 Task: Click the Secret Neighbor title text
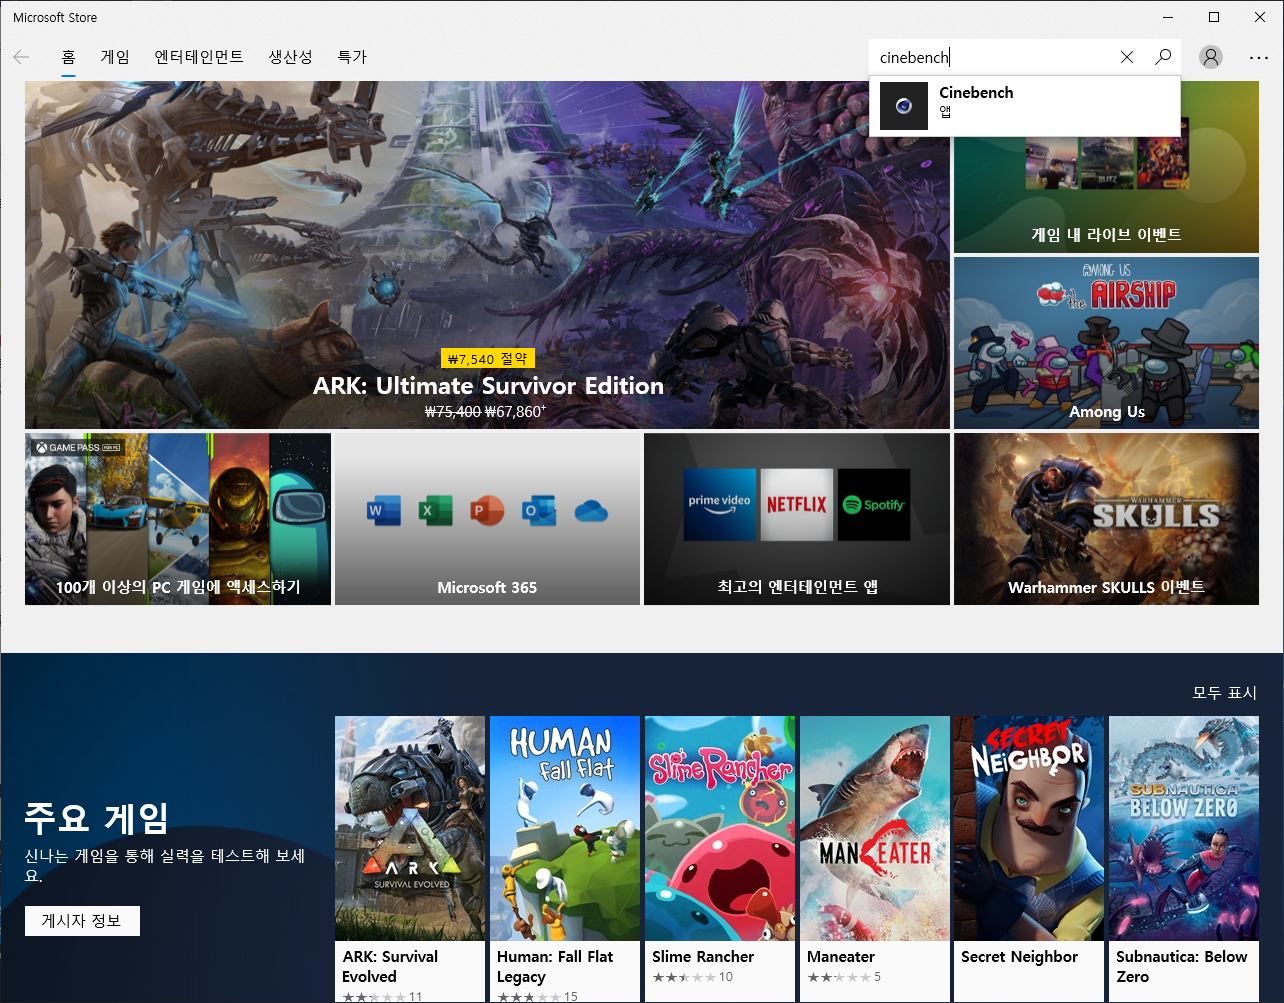[1019, 957]
